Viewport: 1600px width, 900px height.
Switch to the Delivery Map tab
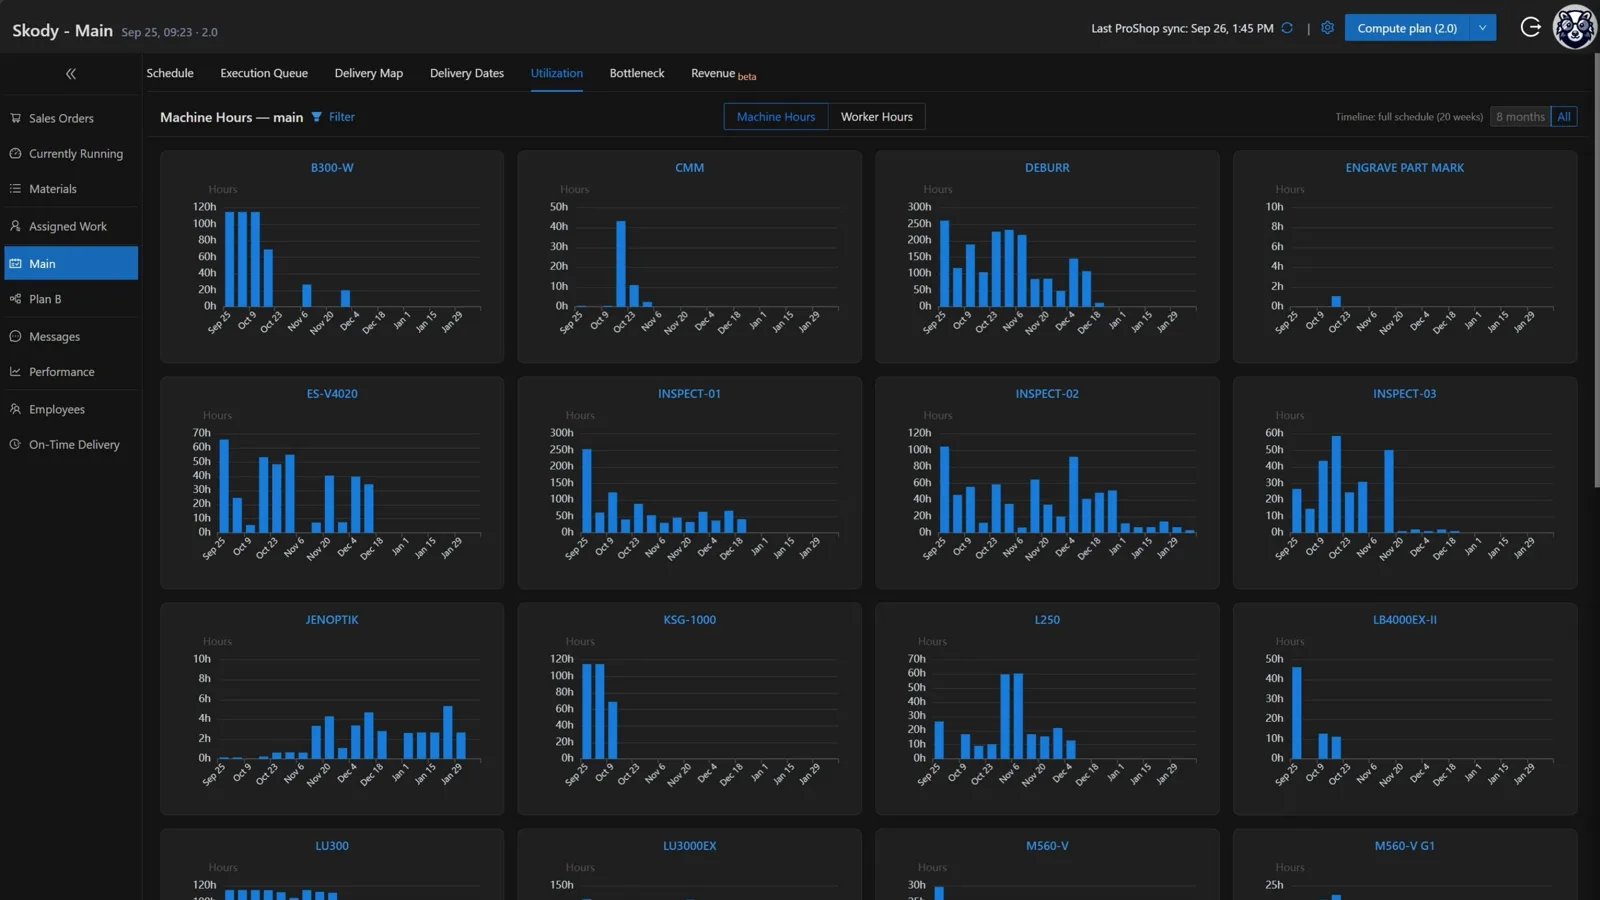point(369,73)
